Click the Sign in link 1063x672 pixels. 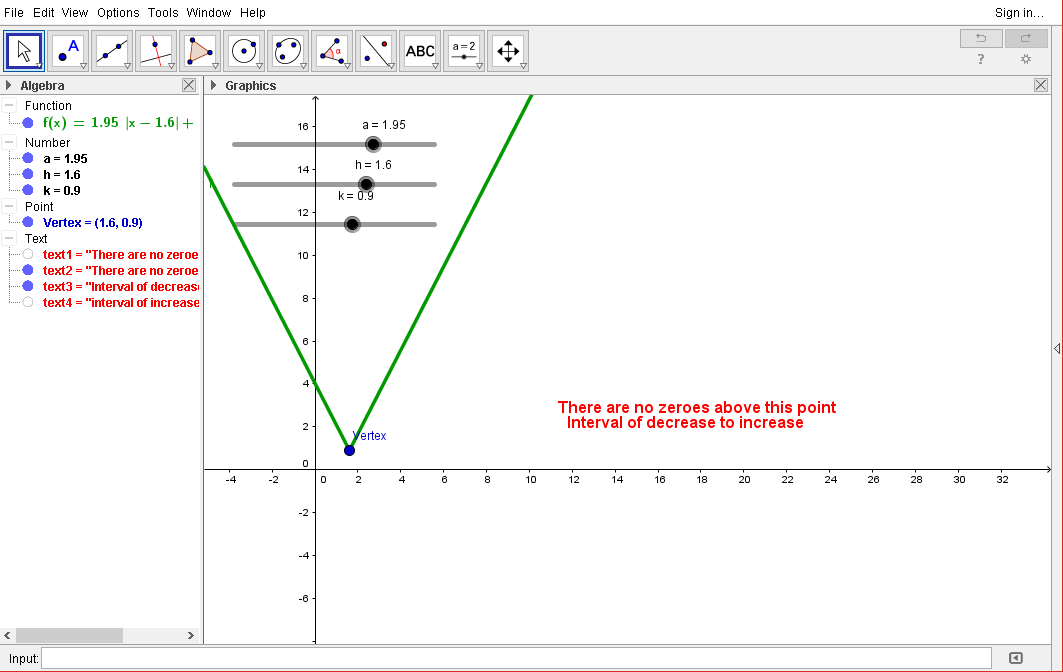point(1019,12)
